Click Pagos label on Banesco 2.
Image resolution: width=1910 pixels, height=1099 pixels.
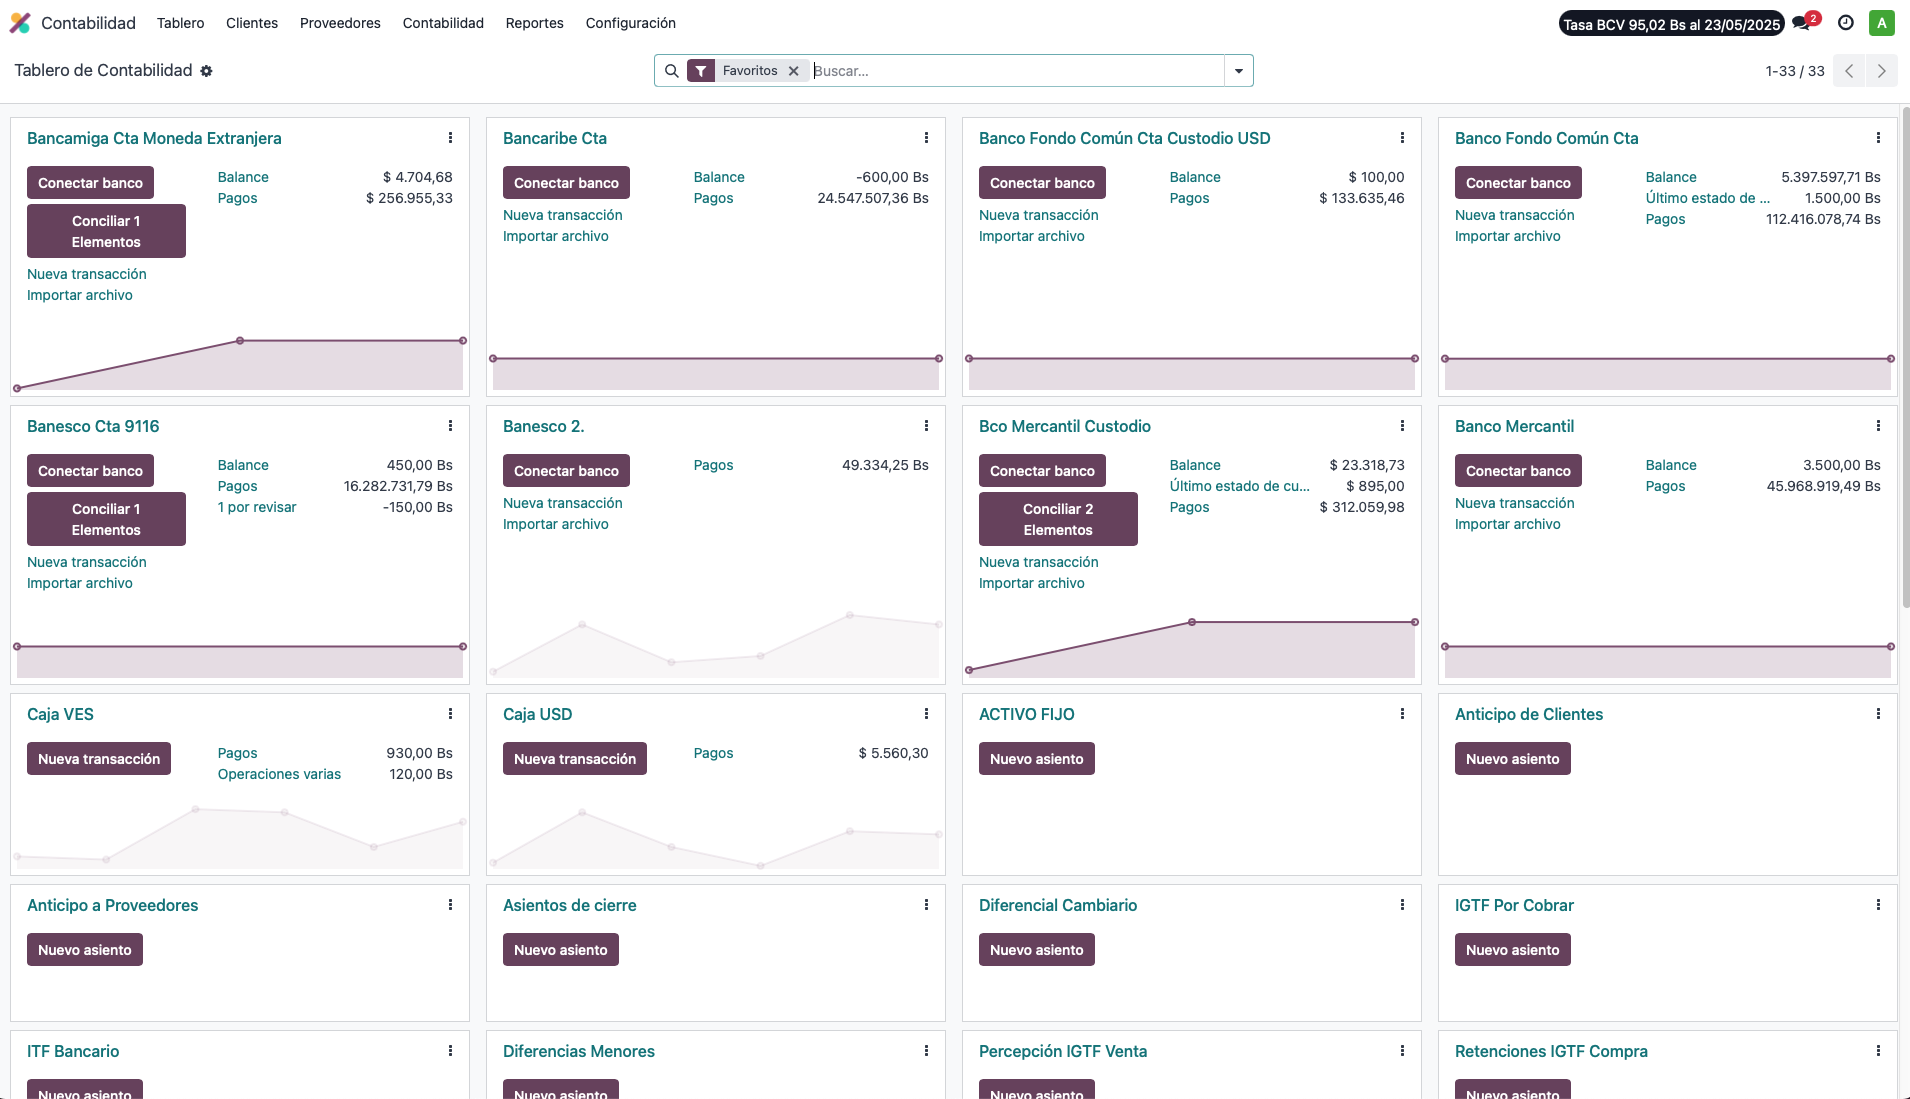point(714,465)
